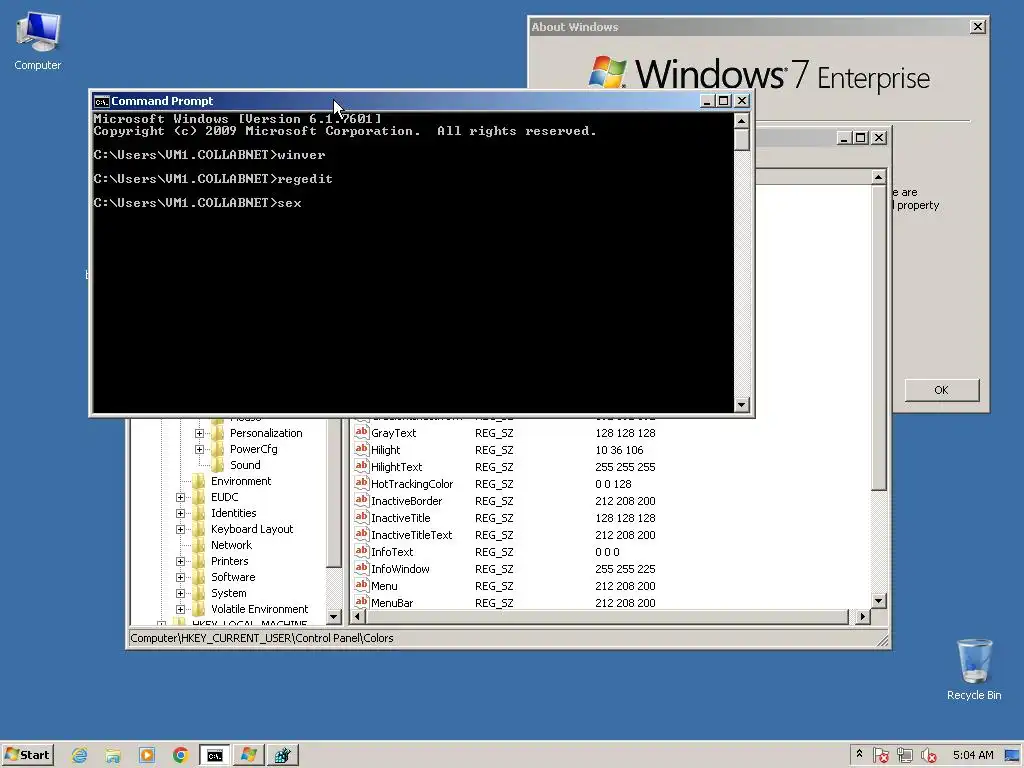1024x768 pixels.
Task: Select the InfoWindow value icon
Action: [361, 568]
